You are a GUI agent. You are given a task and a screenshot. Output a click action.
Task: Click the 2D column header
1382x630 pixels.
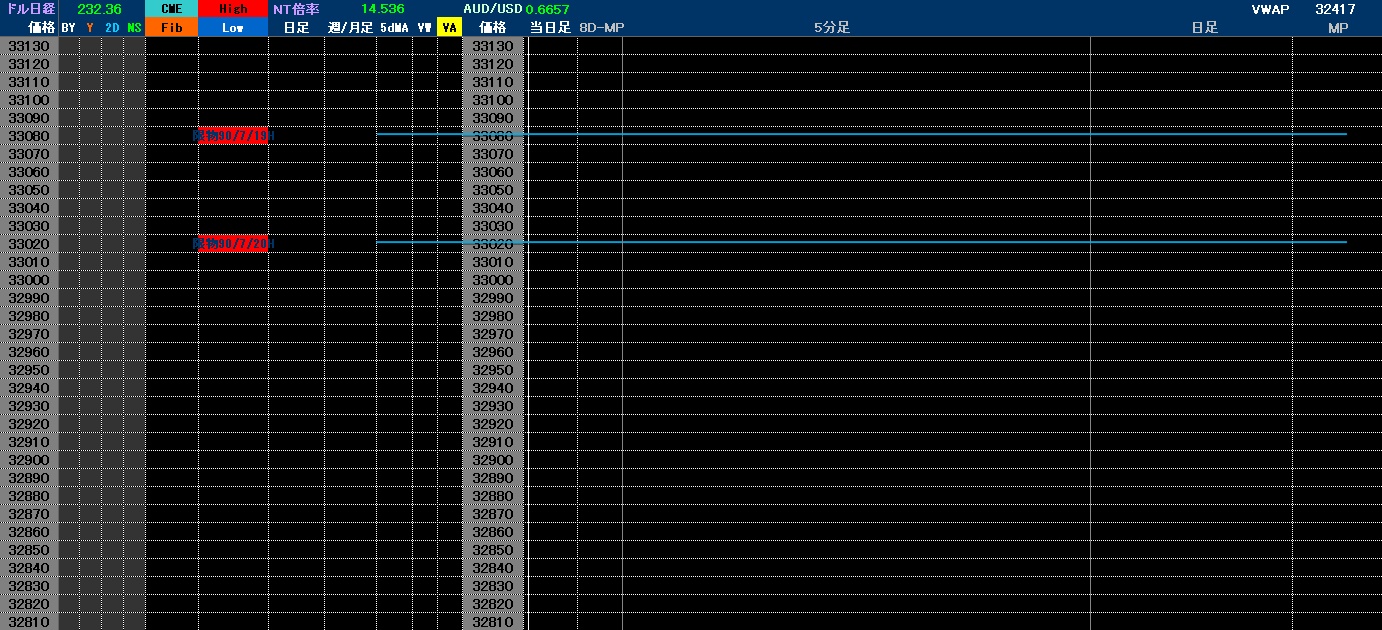[112, 28]
